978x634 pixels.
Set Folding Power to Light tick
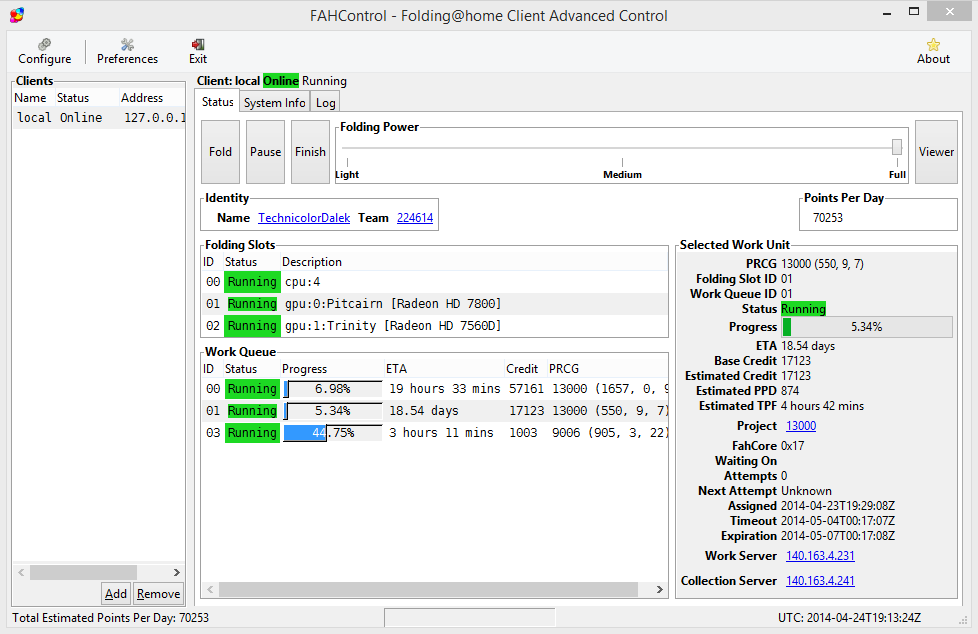click(347, 162)
